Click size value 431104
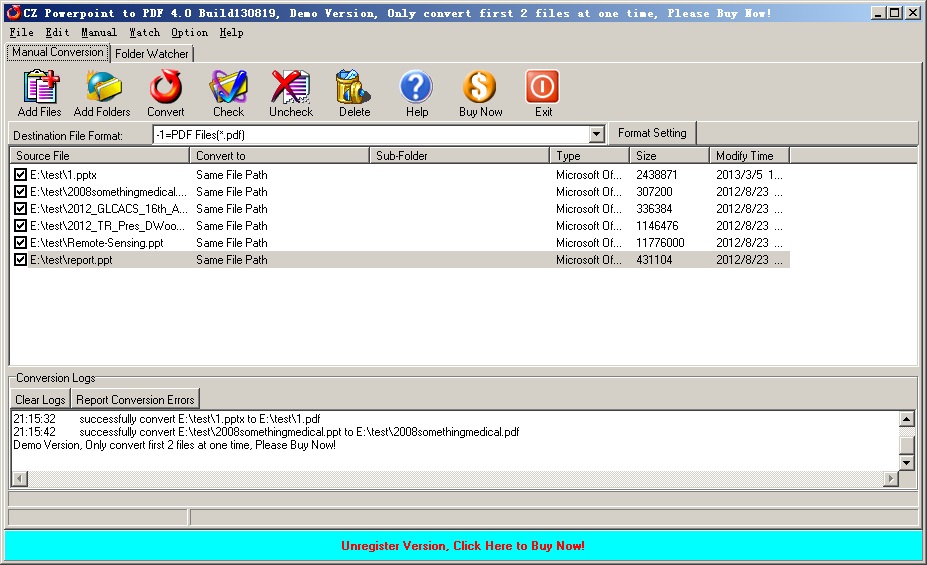Viewport: 927px width, 565px height. click(x=654, y=259)
